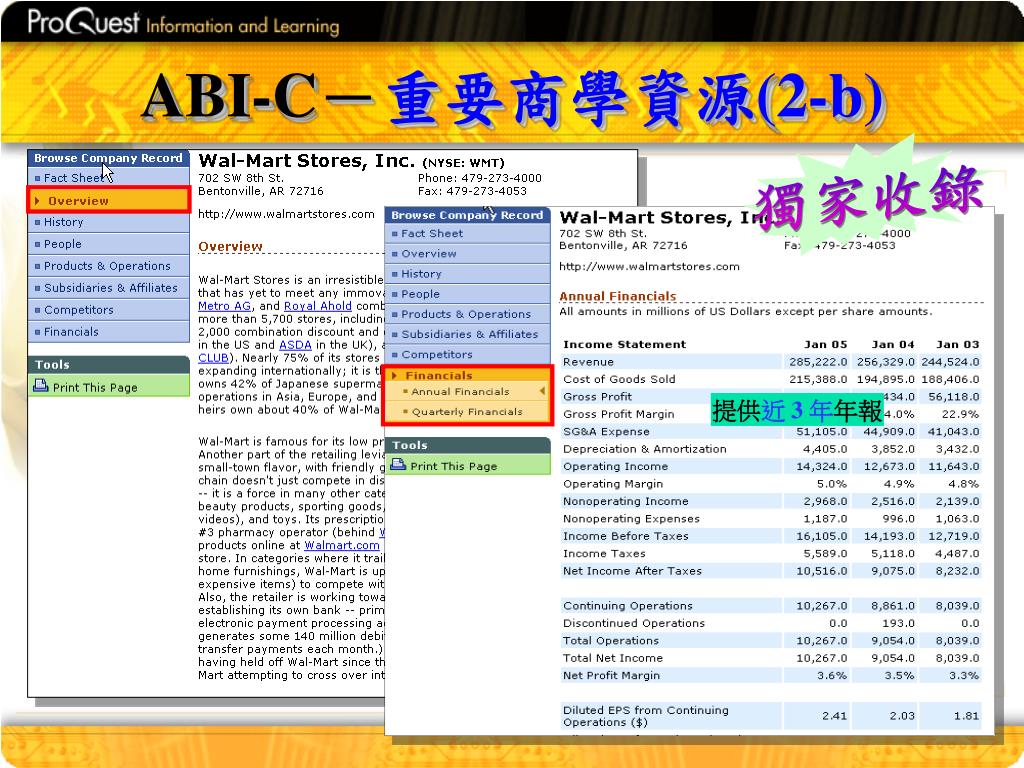Click the Total Net Income row label
The image size is (1024, 768).
click(x=613, y=658)
